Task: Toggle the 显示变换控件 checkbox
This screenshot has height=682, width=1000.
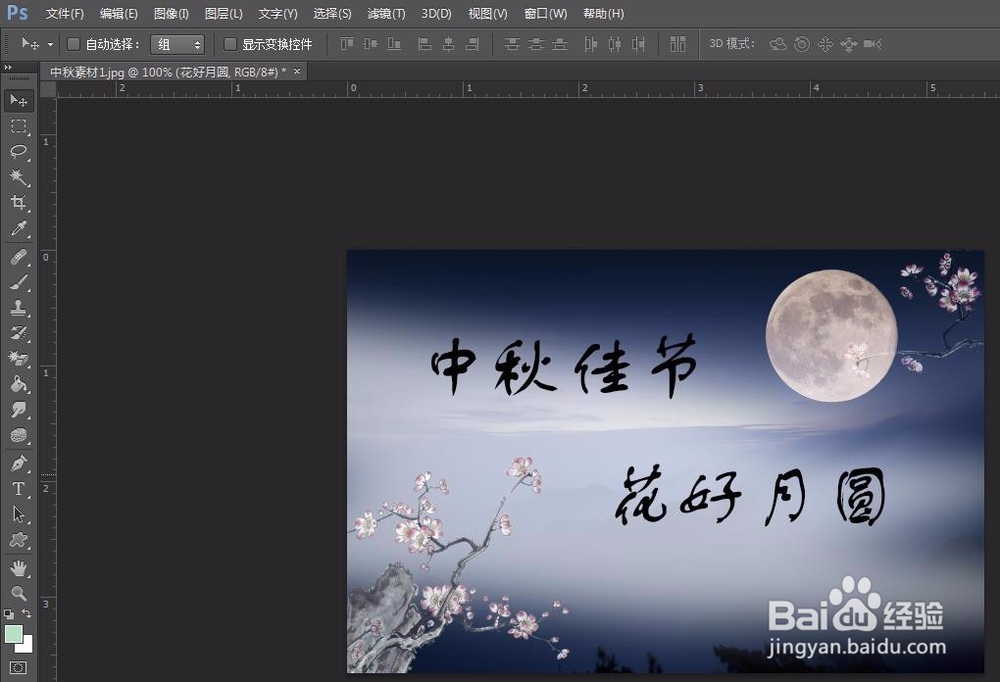Action: (229, 44)
